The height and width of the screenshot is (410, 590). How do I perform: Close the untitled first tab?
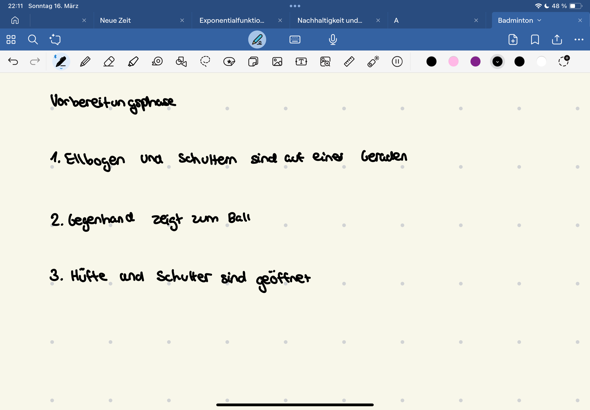pos(84,21)
